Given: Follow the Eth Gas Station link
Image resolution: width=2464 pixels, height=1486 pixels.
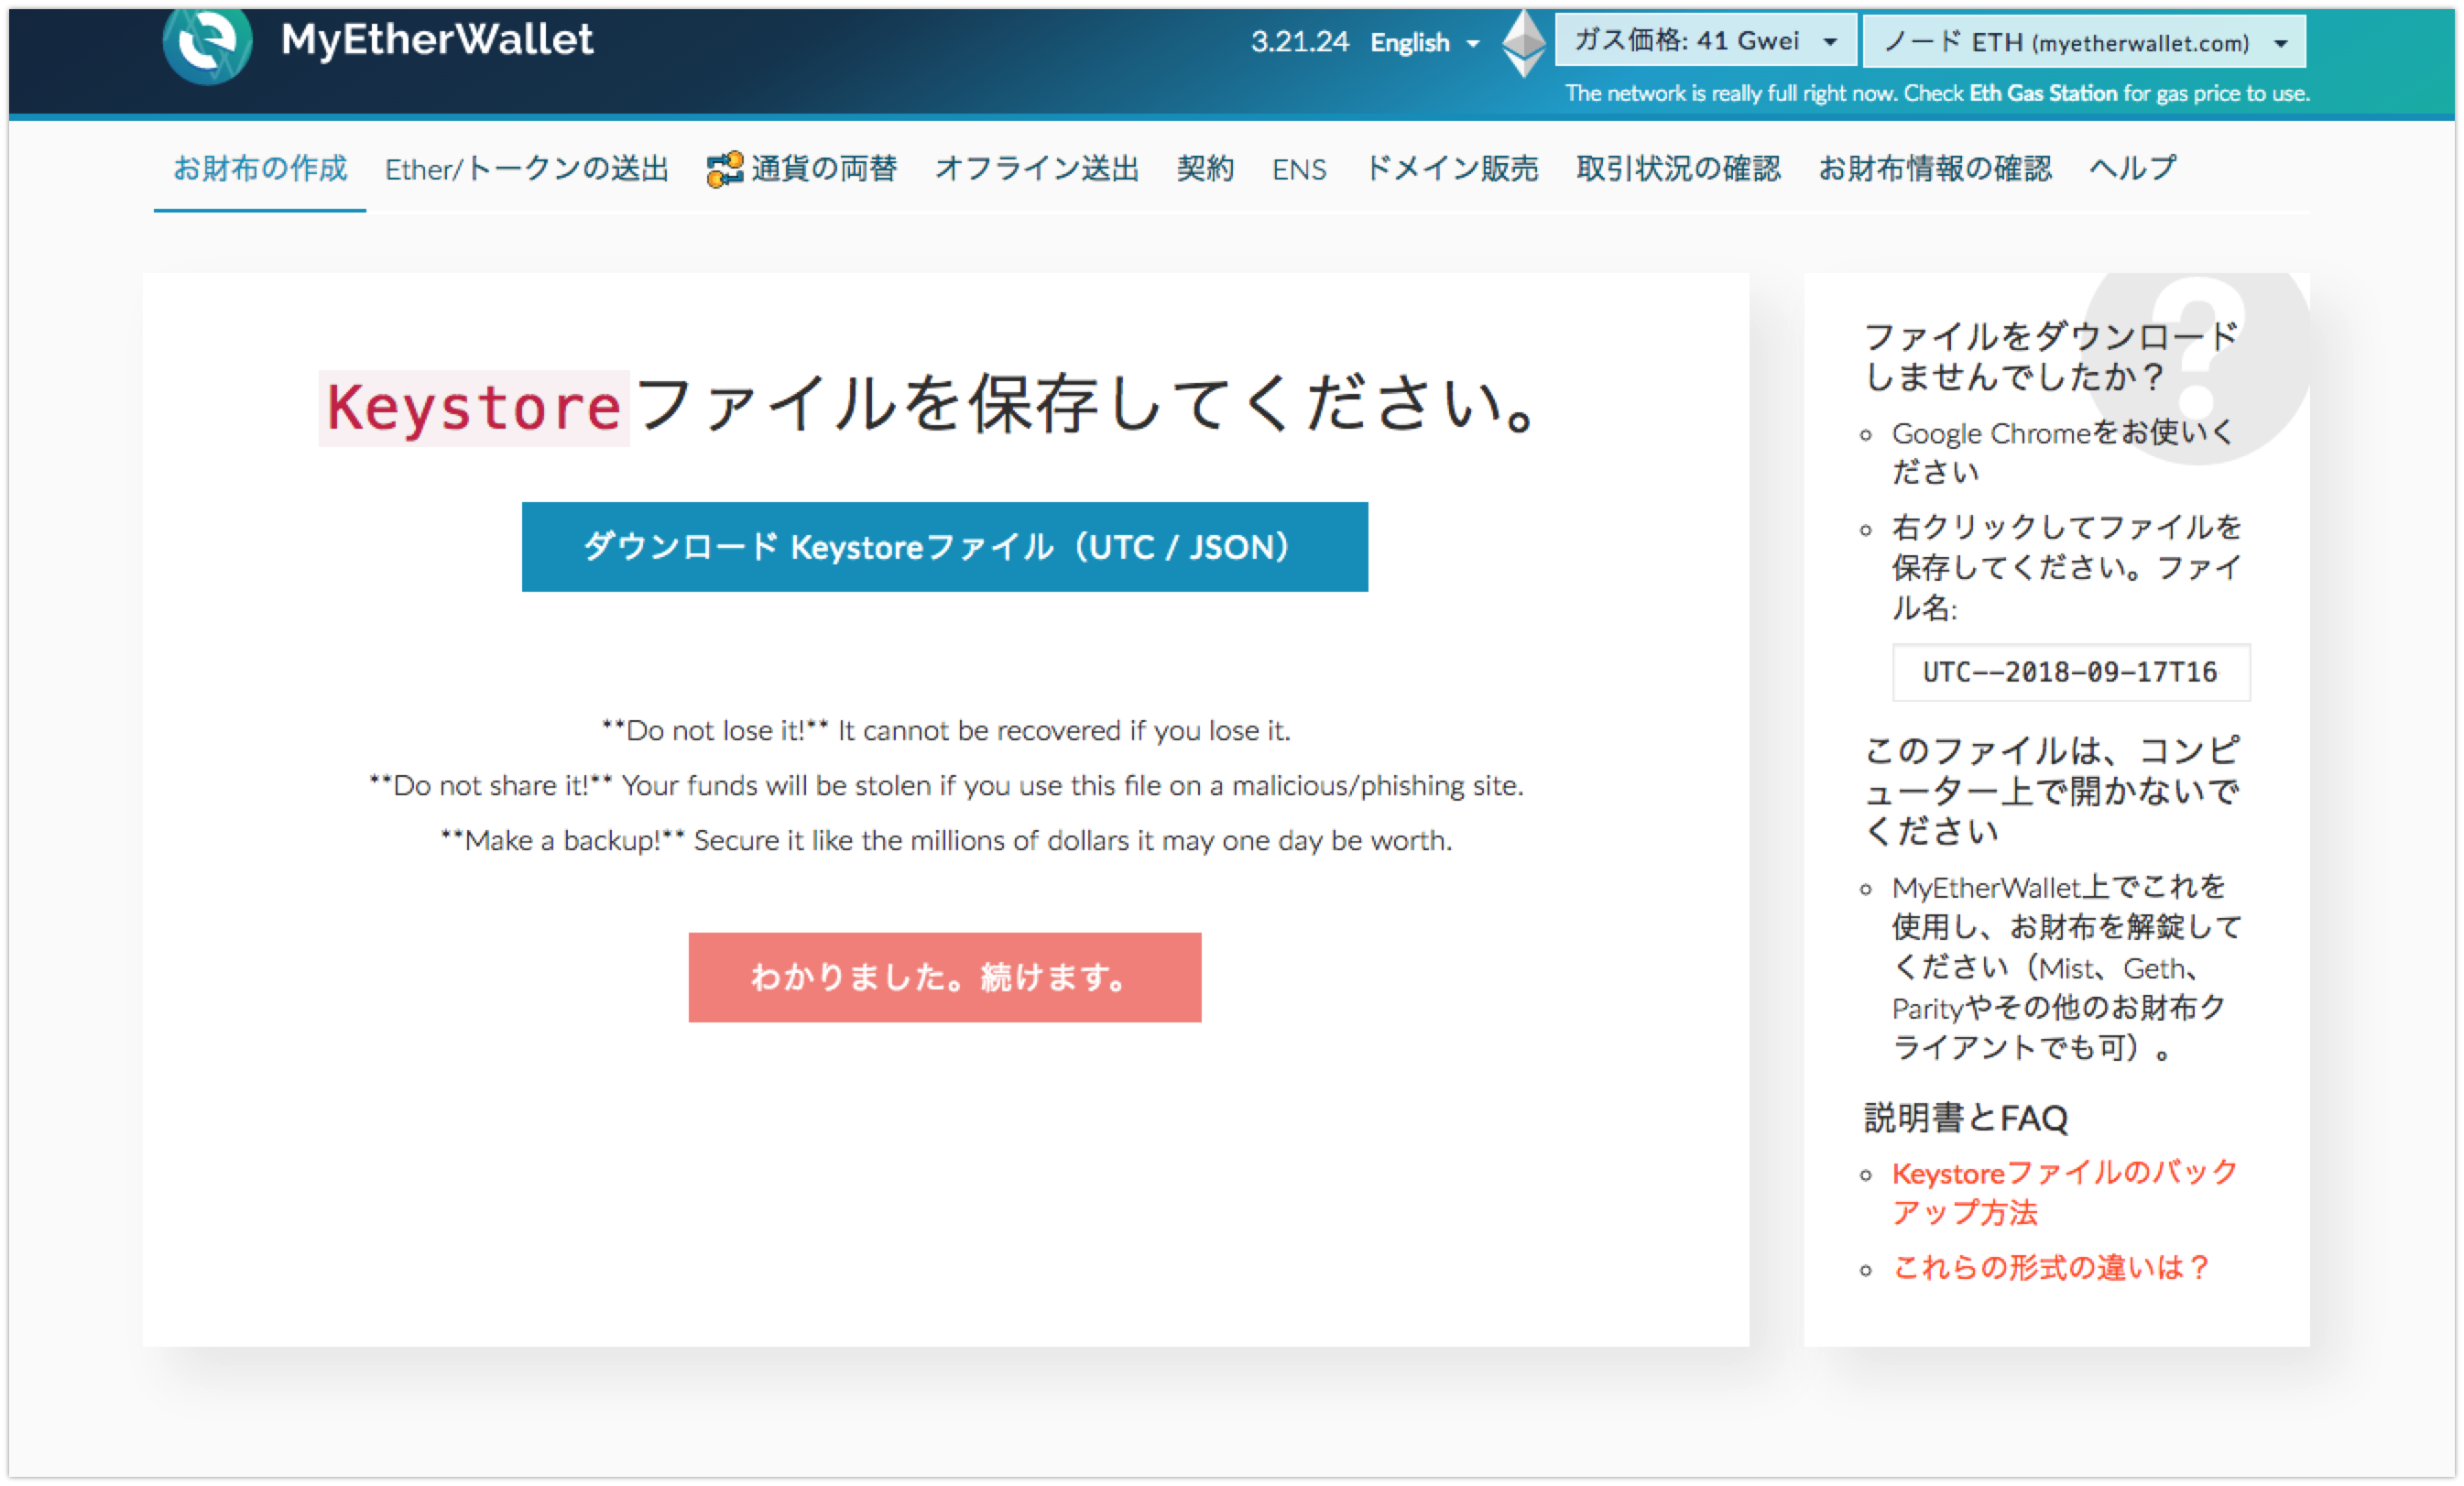Looking at the screenshot, I should 2043,93.
